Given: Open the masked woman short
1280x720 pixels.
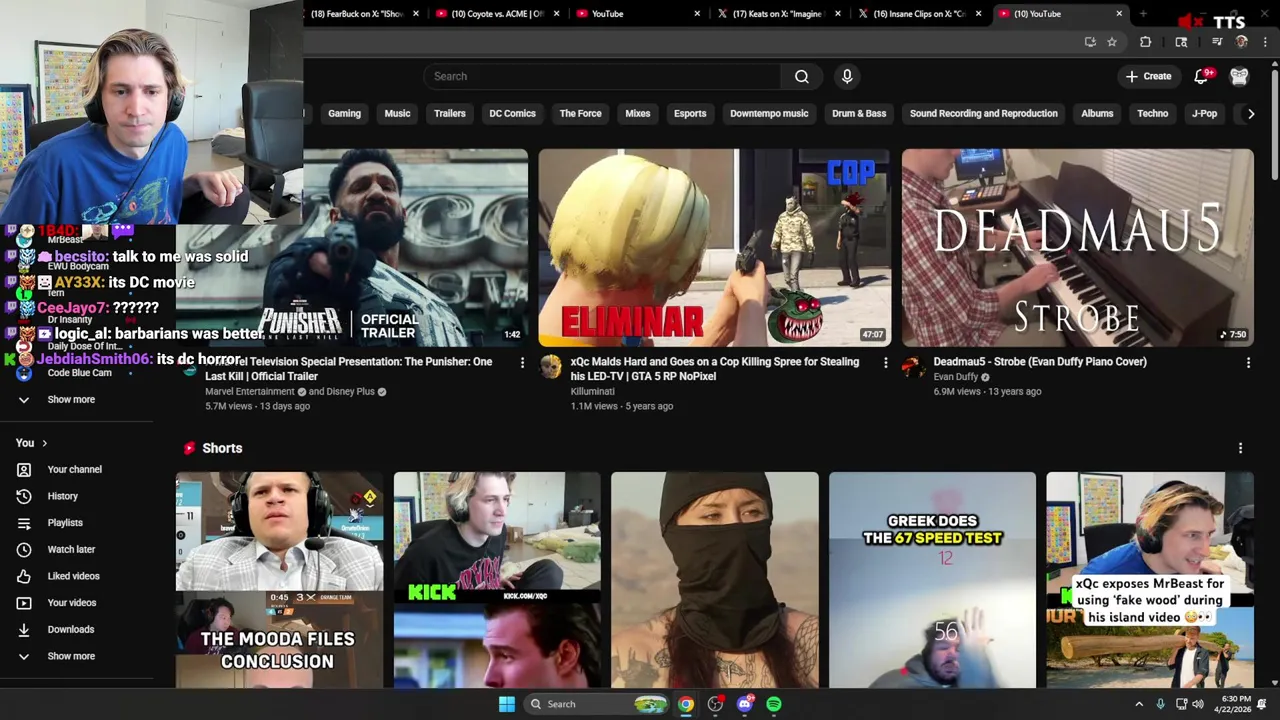Looking at the screenshot, I should pyautogui.click(x=714, y=580).
